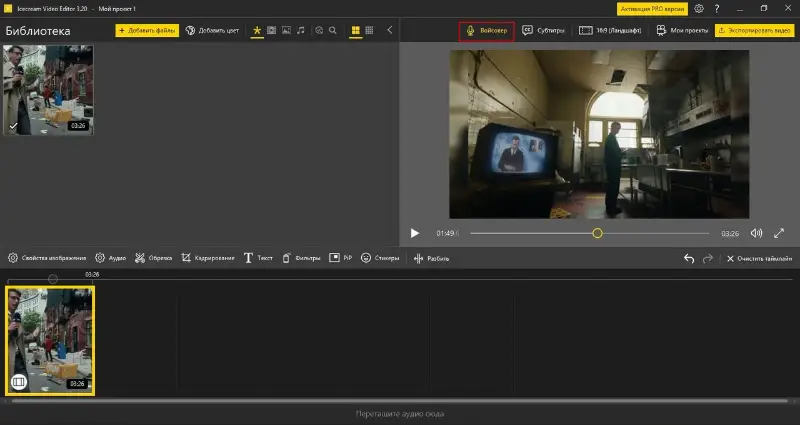Undo the last action with the back arrow
Screen dimensions: 800x425
pos(689,259)
